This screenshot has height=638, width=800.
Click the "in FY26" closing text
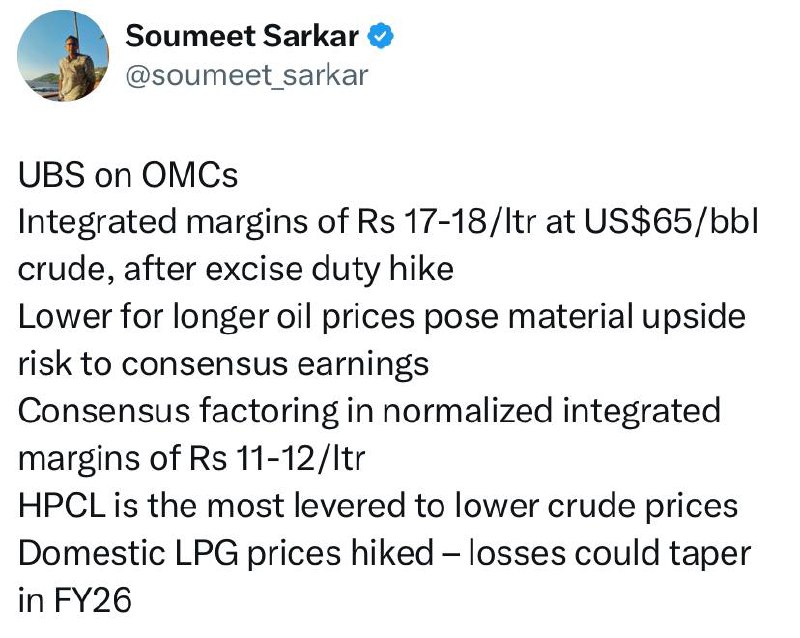(x=75, y=600)
